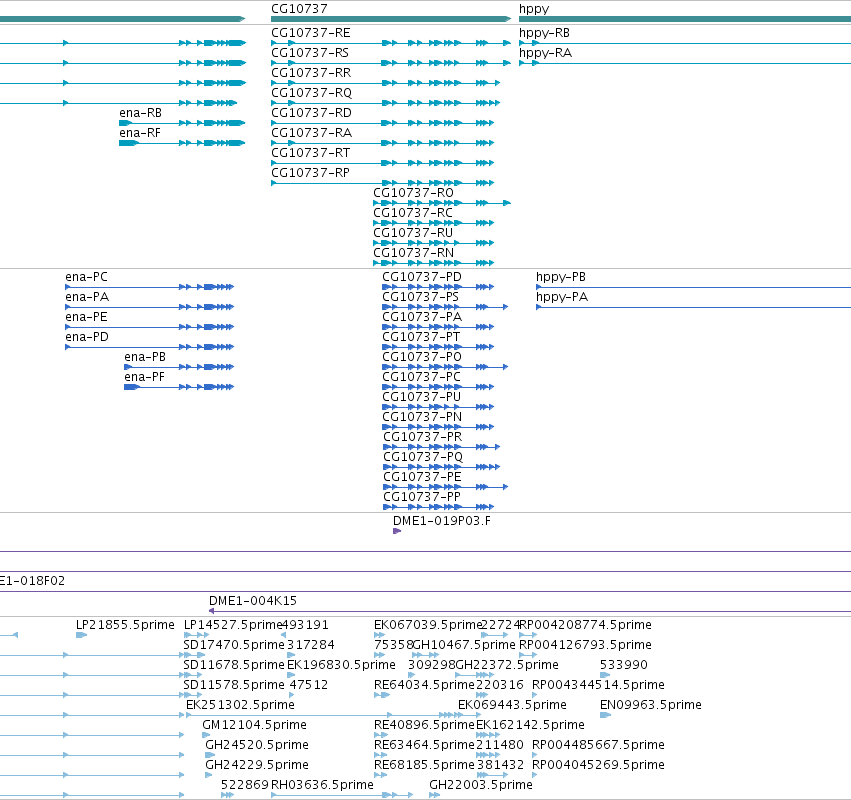Select protein label CG10737-PC
Screen dimensions: 851x800
tap(421, 377)
